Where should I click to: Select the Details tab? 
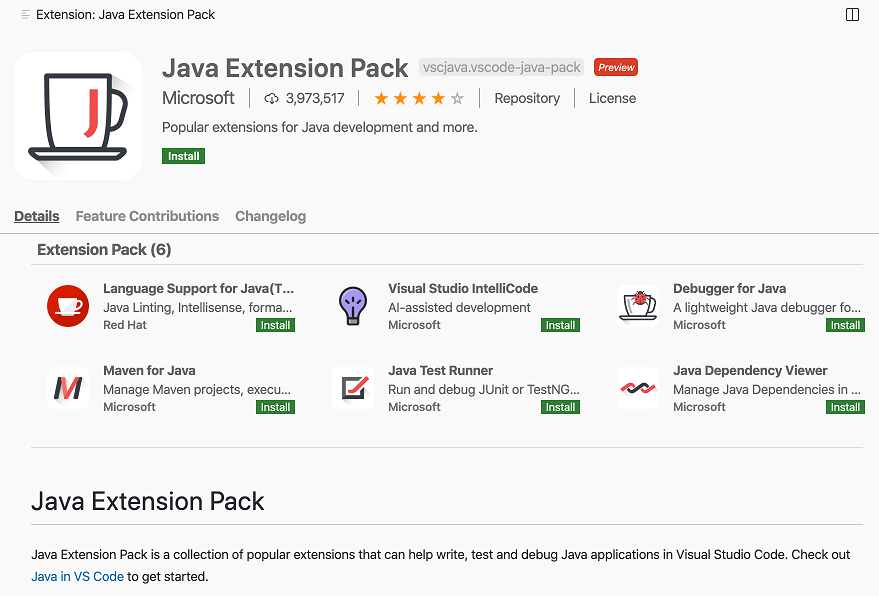coord(36,216)
